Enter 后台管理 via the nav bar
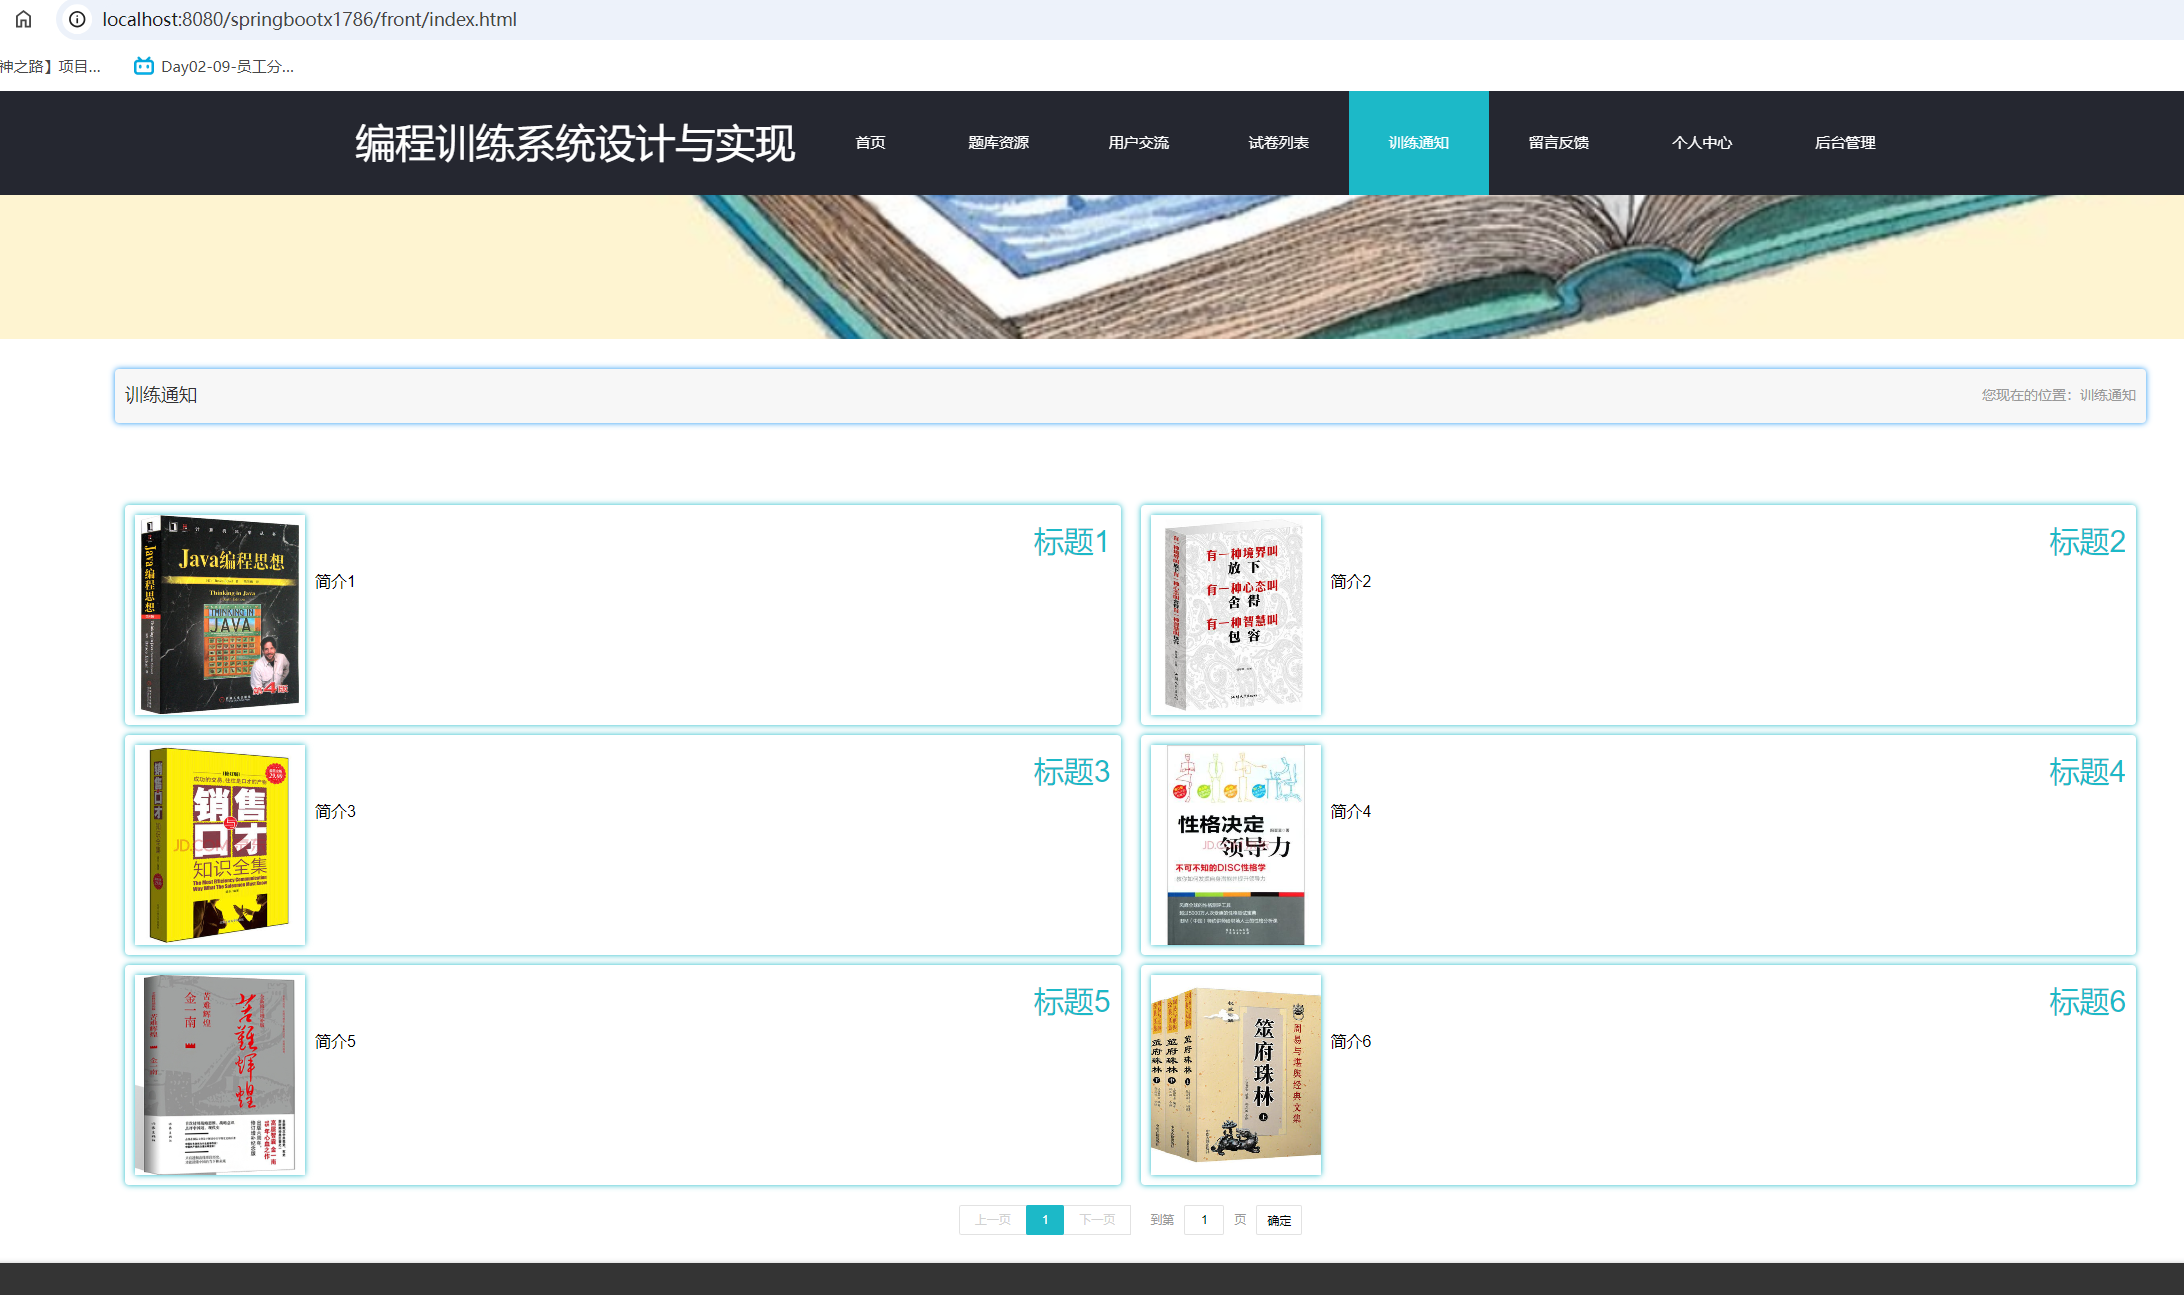The image size is (2184, 1295). tap(1845, 142)
